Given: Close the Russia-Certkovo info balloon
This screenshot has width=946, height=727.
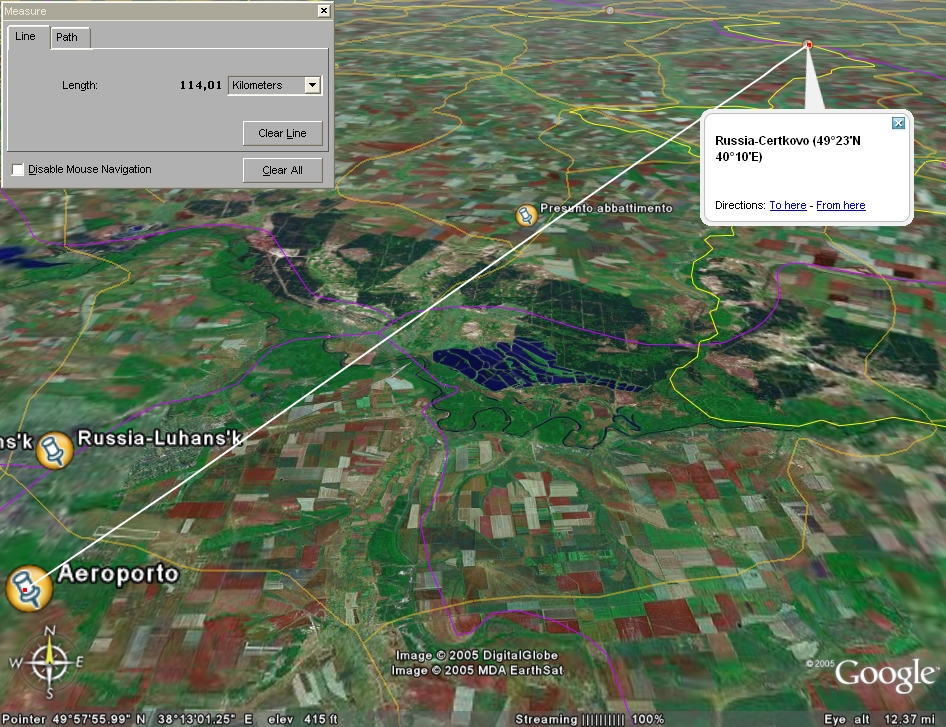Looking at the screenshot, I should (x=898, y=123).
